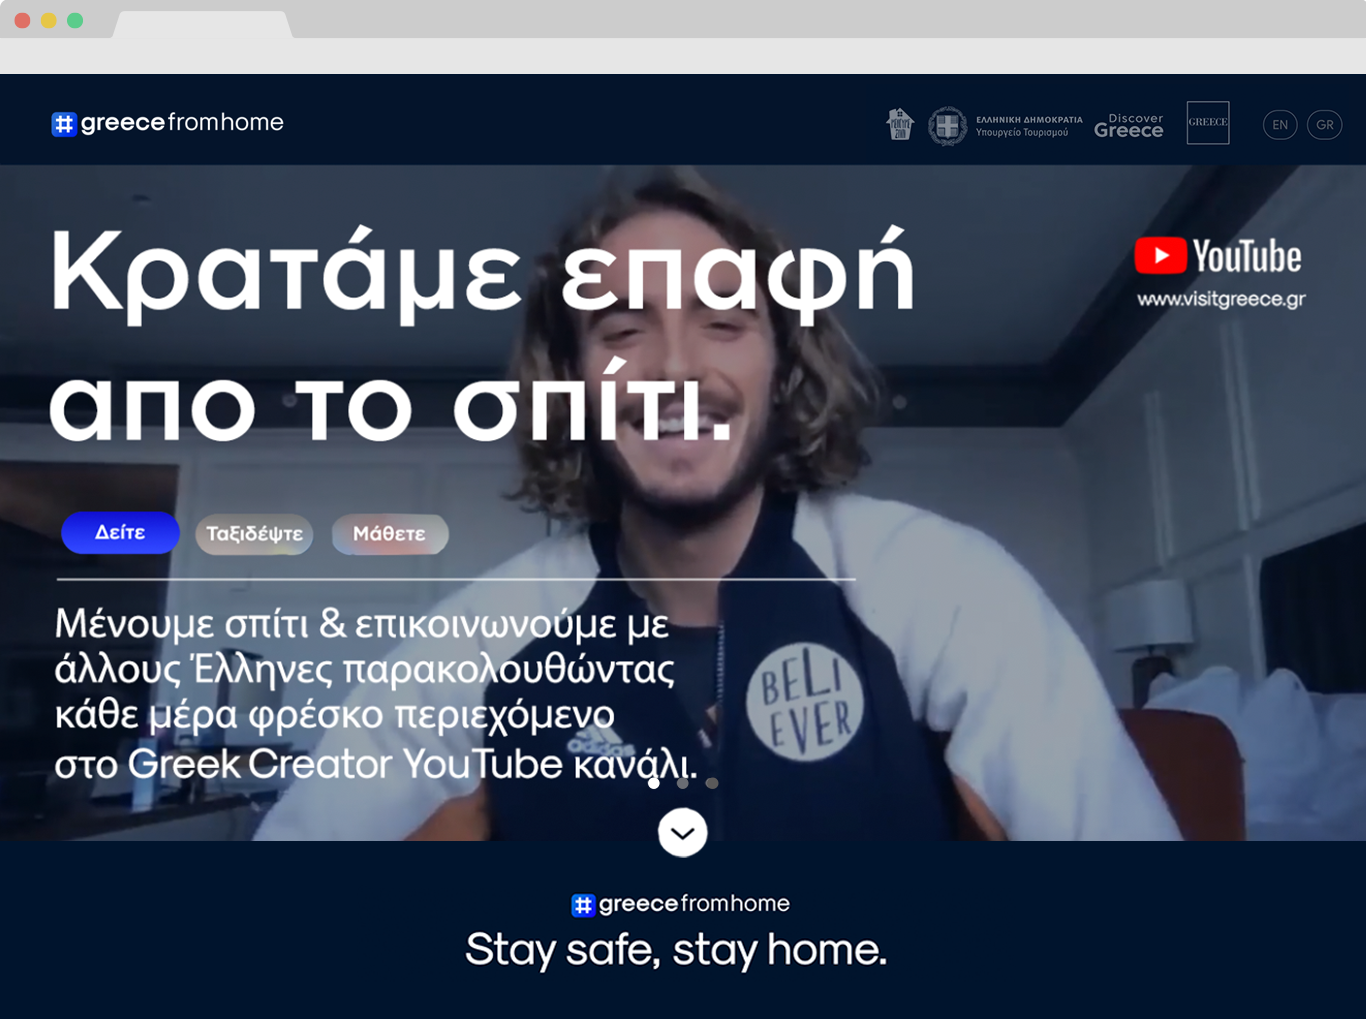
Task: Switch language to GR
Action: pyautogui.click(x=1324, y=125)
